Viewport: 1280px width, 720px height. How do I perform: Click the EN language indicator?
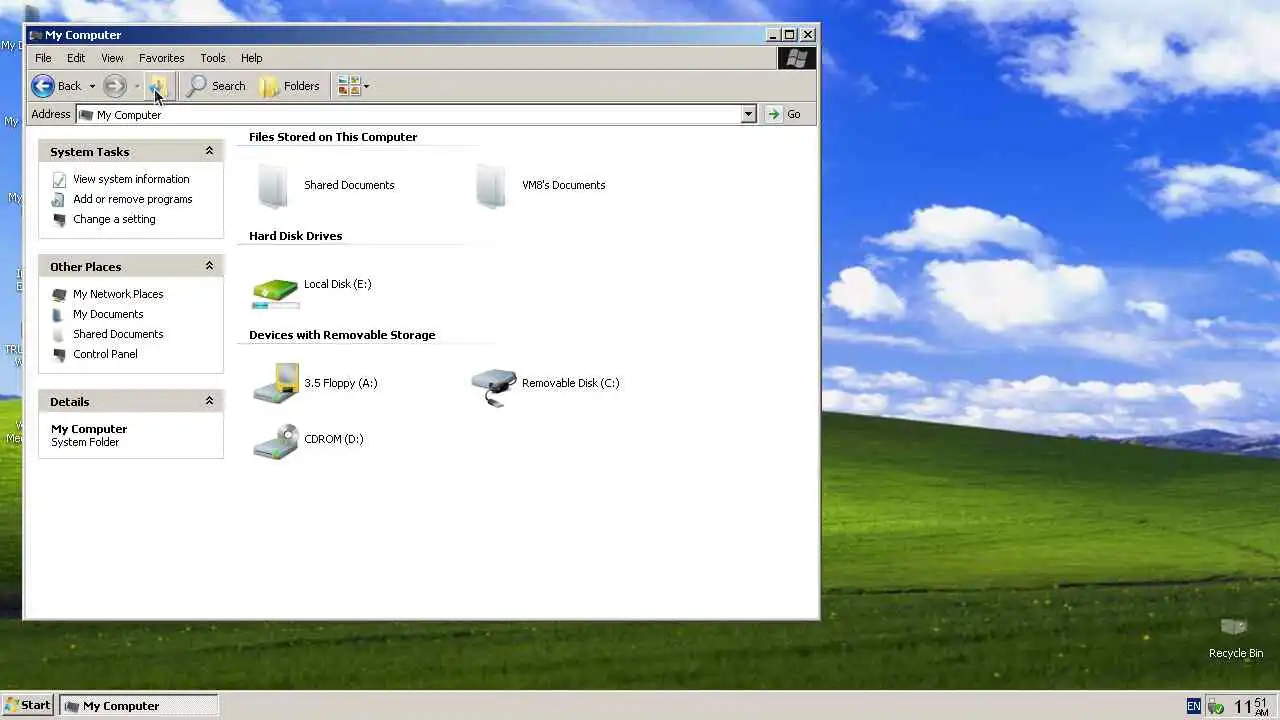pos(1193,706)
